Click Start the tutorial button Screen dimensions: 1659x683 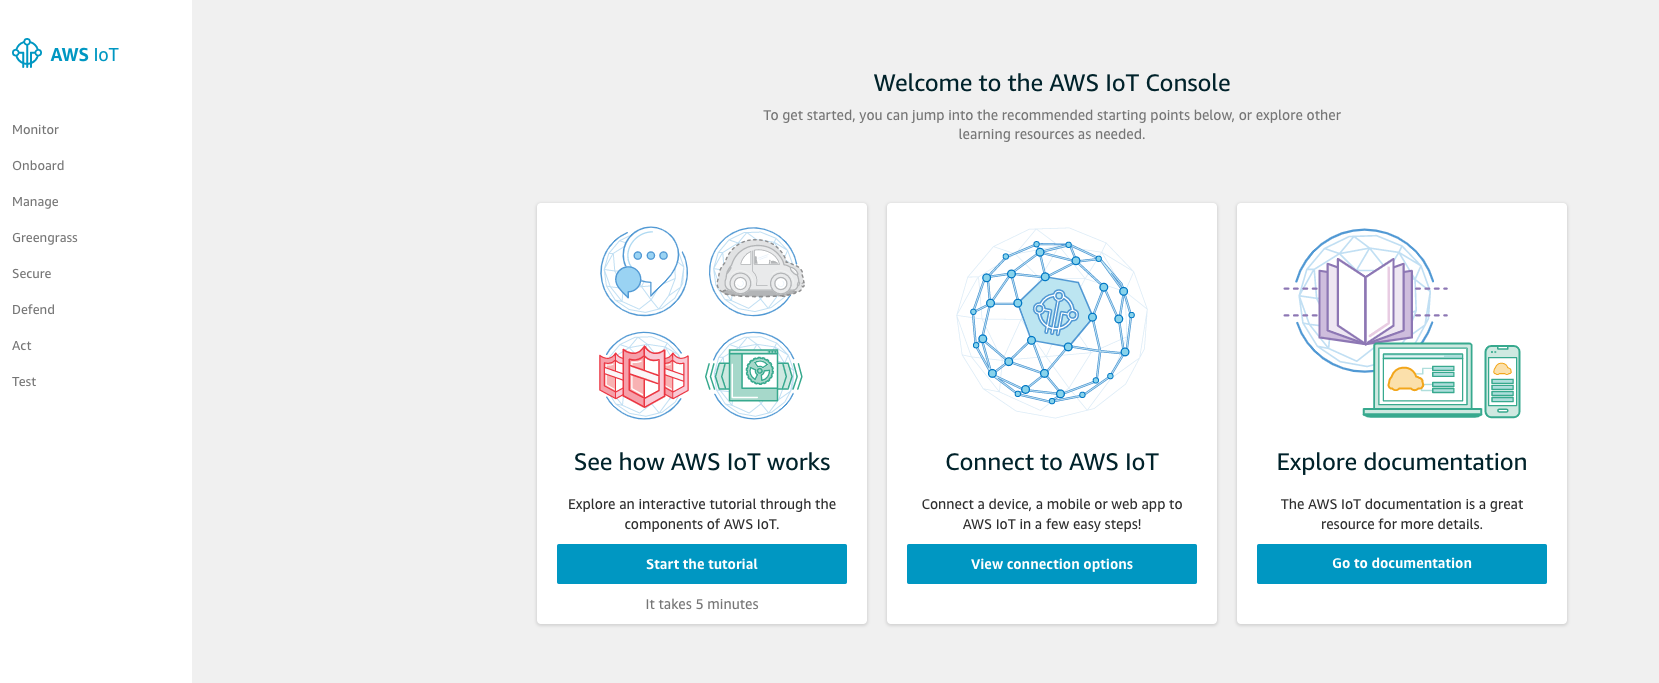click(x=702, y=564)
